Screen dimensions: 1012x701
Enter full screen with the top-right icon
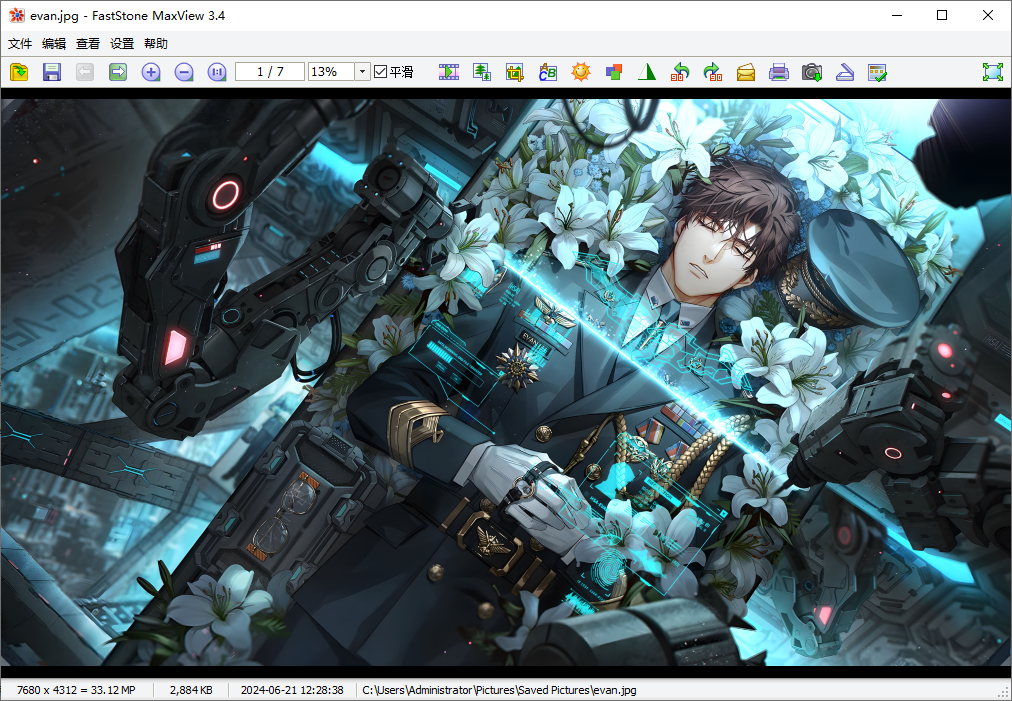click(x=992, y=72)
